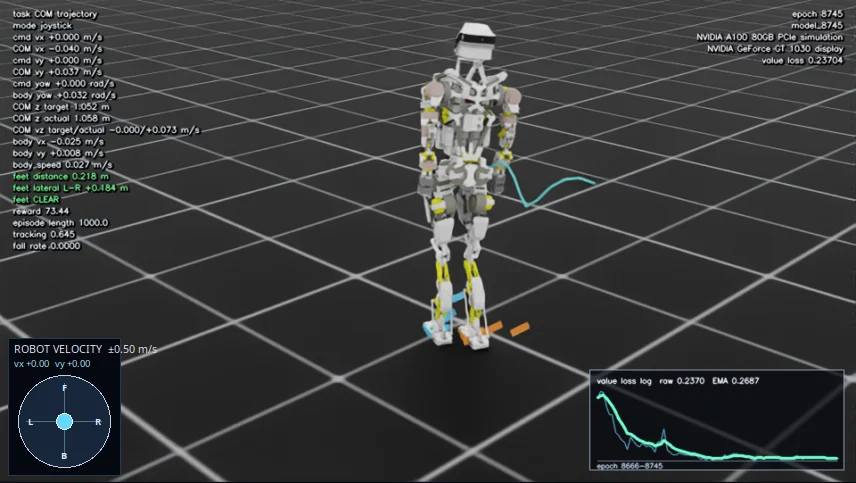Click the 'episode length 1000.0' readout
856x483 pixels.
pos(61,223)
